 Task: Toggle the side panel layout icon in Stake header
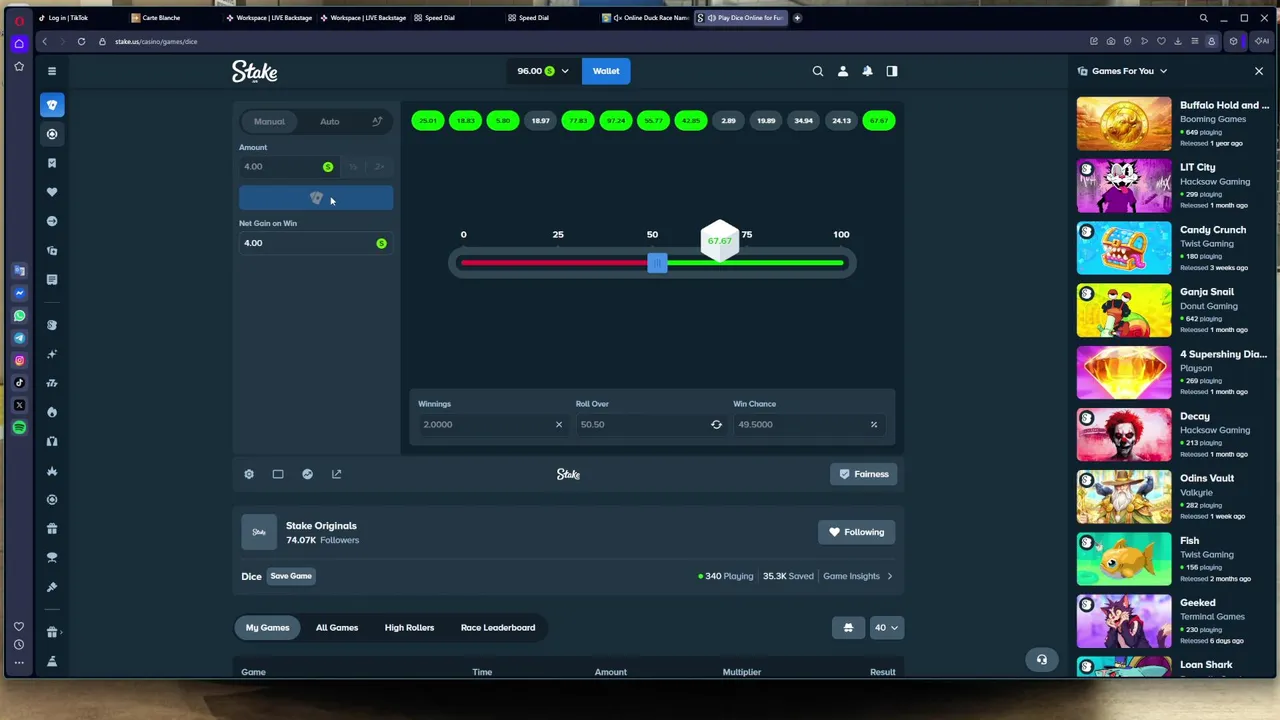point(892,71)
